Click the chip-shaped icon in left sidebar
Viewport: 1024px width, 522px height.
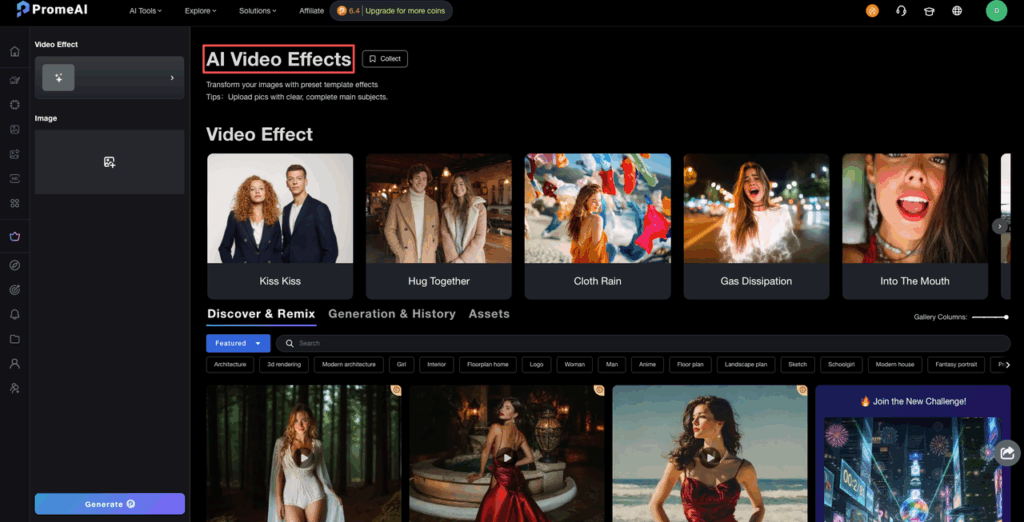(x=14, y=105)
